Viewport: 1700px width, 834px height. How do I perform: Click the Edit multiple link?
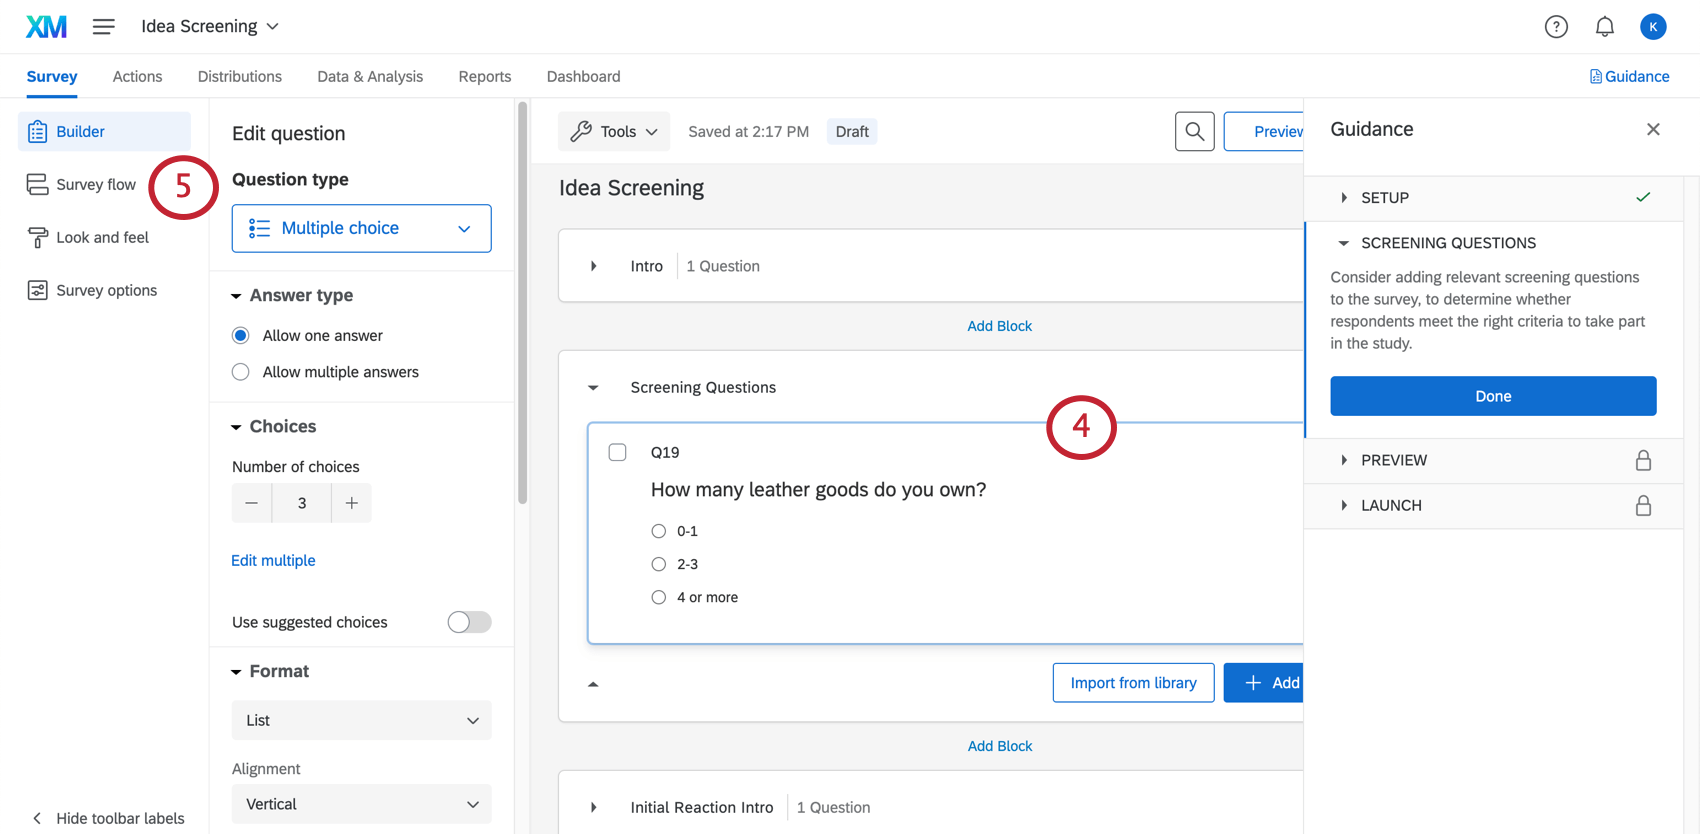(273, 560)
